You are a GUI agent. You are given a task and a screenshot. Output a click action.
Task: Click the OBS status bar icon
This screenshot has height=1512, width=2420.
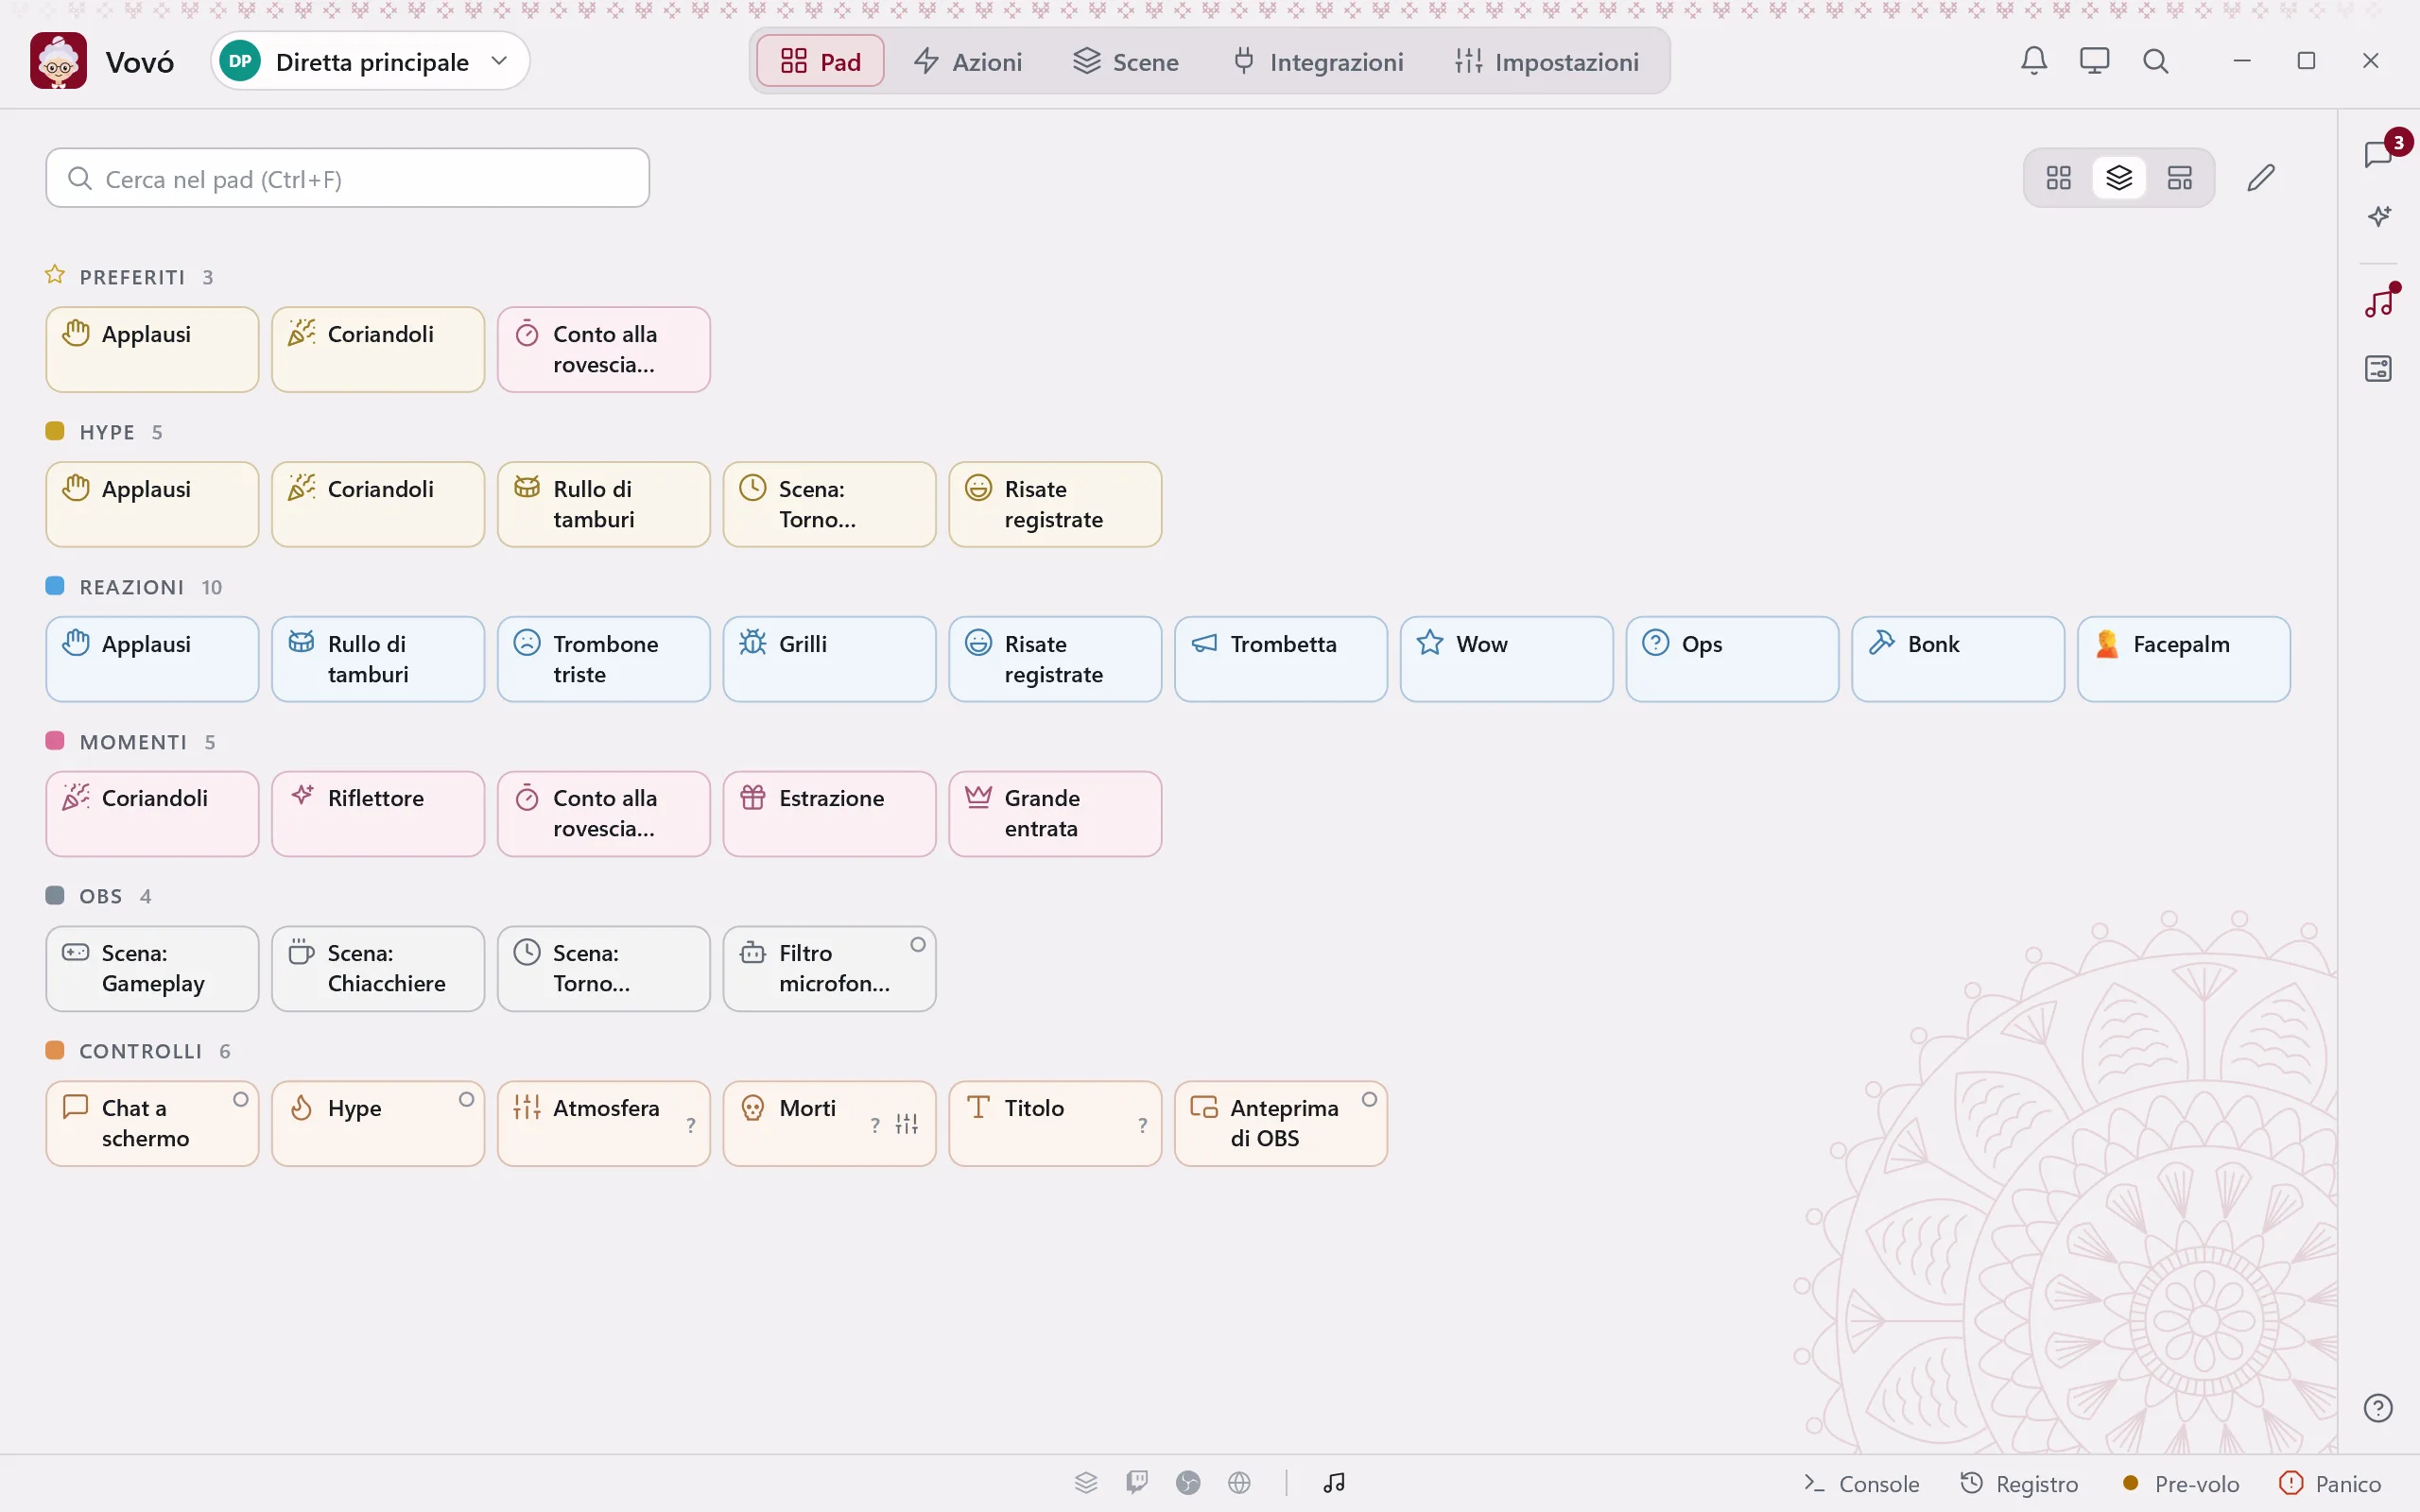click(1188, 1482)
